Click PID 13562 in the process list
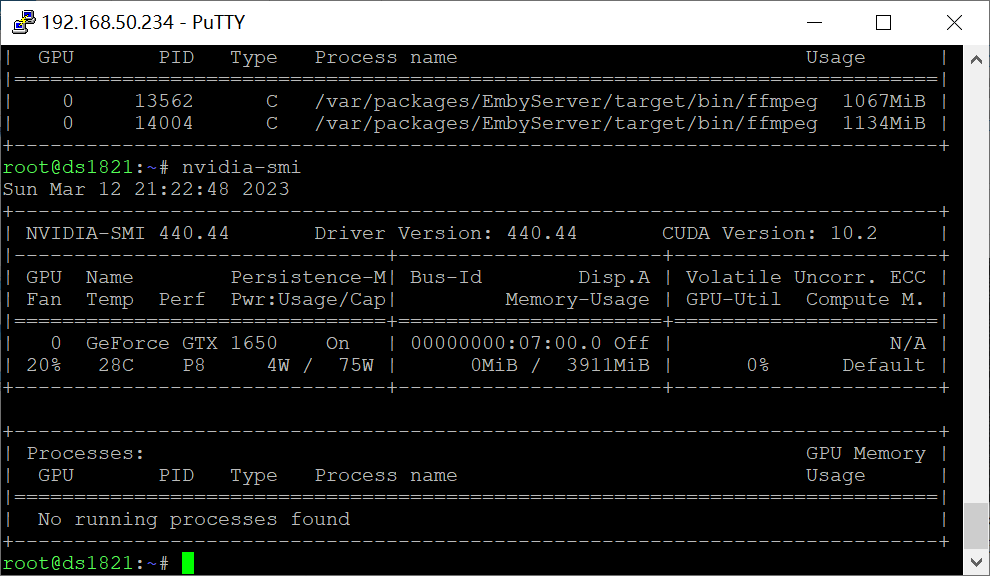The width and height of the screenshot is (990, 576). [164, 101]
